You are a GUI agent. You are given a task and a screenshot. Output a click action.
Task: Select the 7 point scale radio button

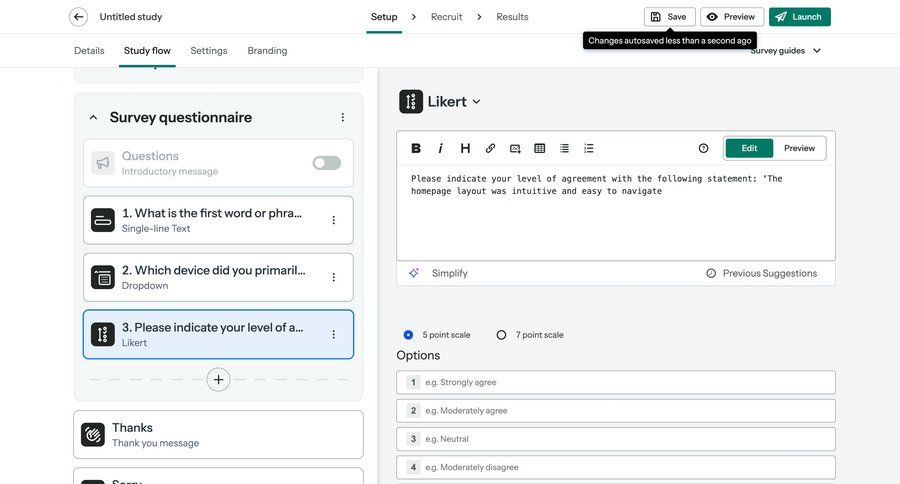coord(502,335)
